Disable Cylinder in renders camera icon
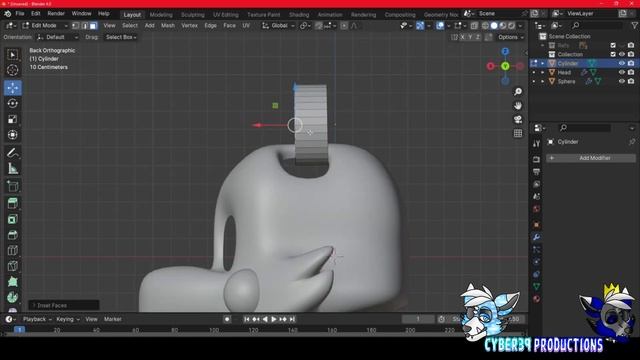 tap(631, 63)
